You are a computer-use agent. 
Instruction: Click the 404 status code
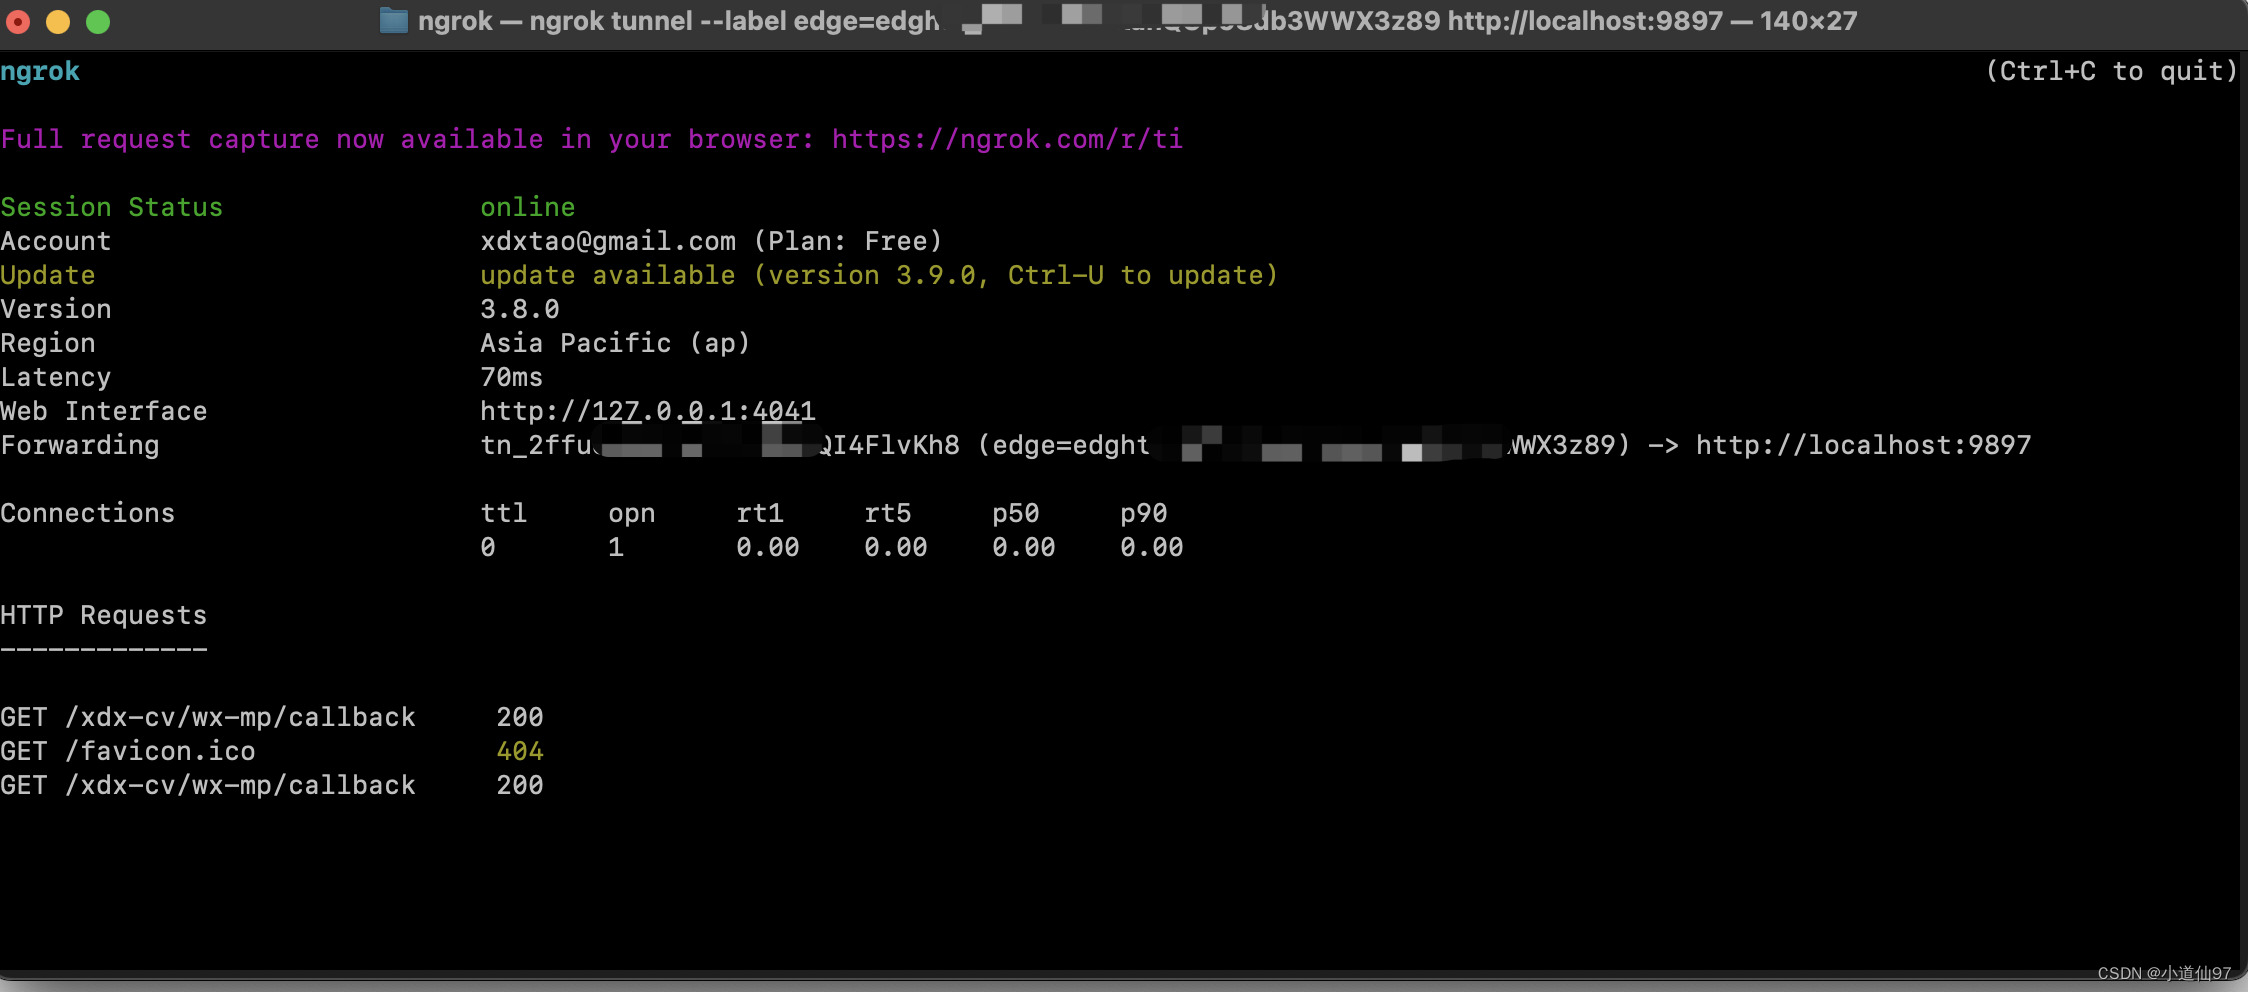[x=520, y=751]
